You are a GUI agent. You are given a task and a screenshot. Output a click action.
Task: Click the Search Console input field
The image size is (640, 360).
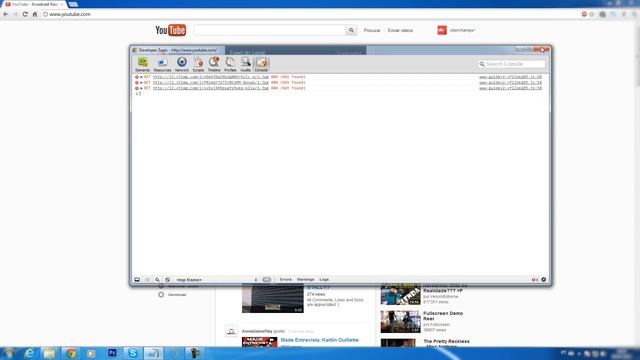(511, 64)
